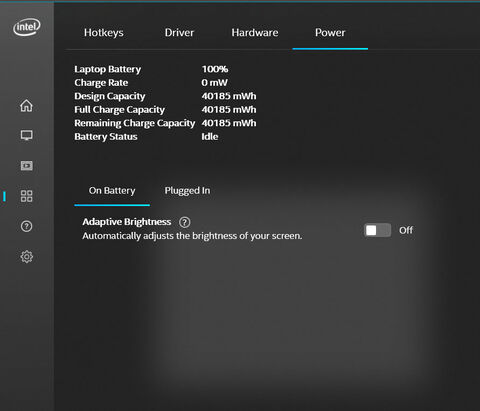Select the Power tab
Image resolution: width=480 pixels, height=411 pixels.
[x=330, y=33]
